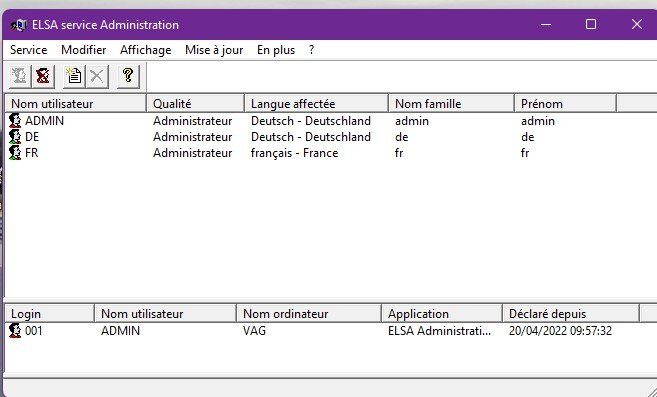The height and width of the screenshot is (397, 657).
Task: Click the question mark help toolbar icon
Action: pyautogui.click(x=128, y=76)
